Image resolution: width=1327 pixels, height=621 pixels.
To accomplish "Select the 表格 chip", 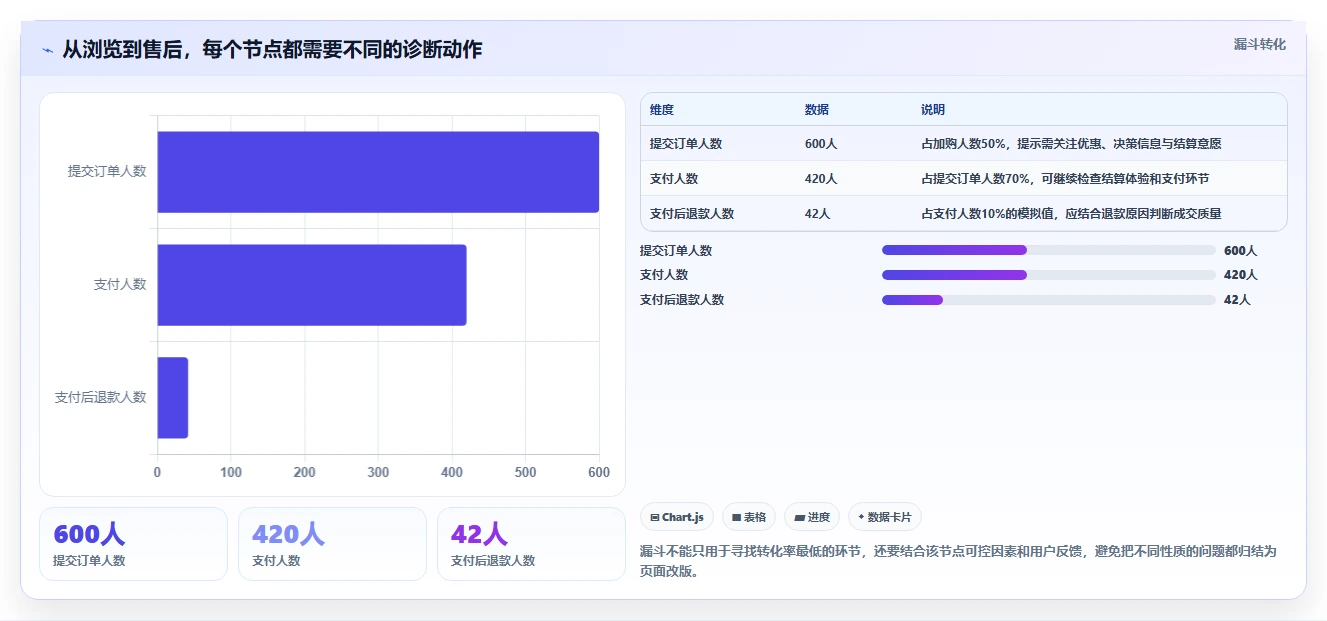I will (x=749, y=517).
